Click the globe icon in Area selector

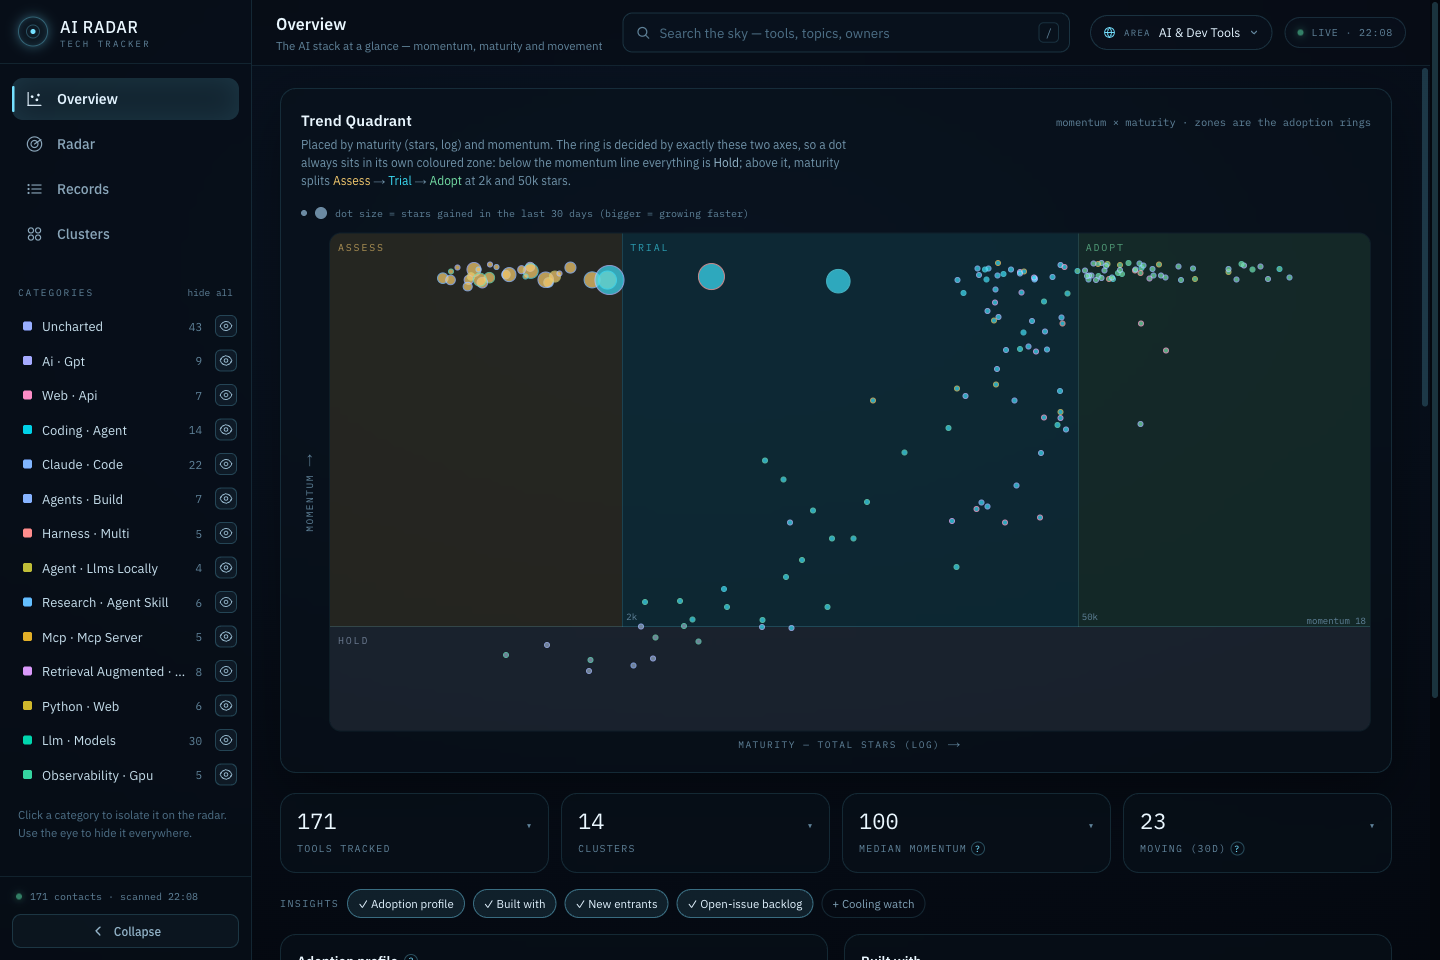click(1109, 33)
